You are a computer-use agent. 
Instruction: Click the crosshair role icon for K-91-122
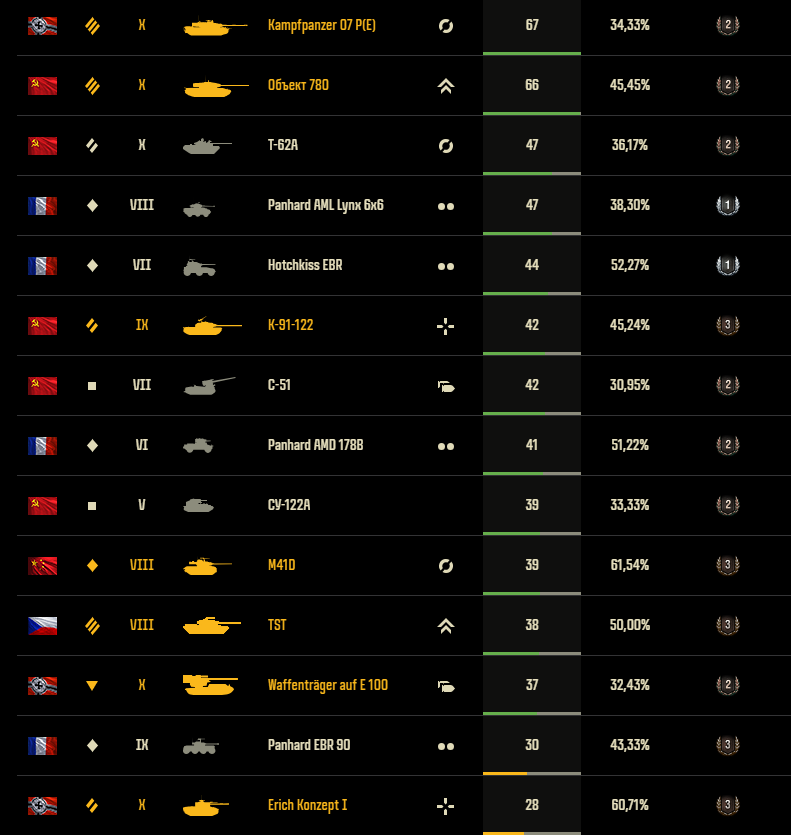tap(445, 326)
